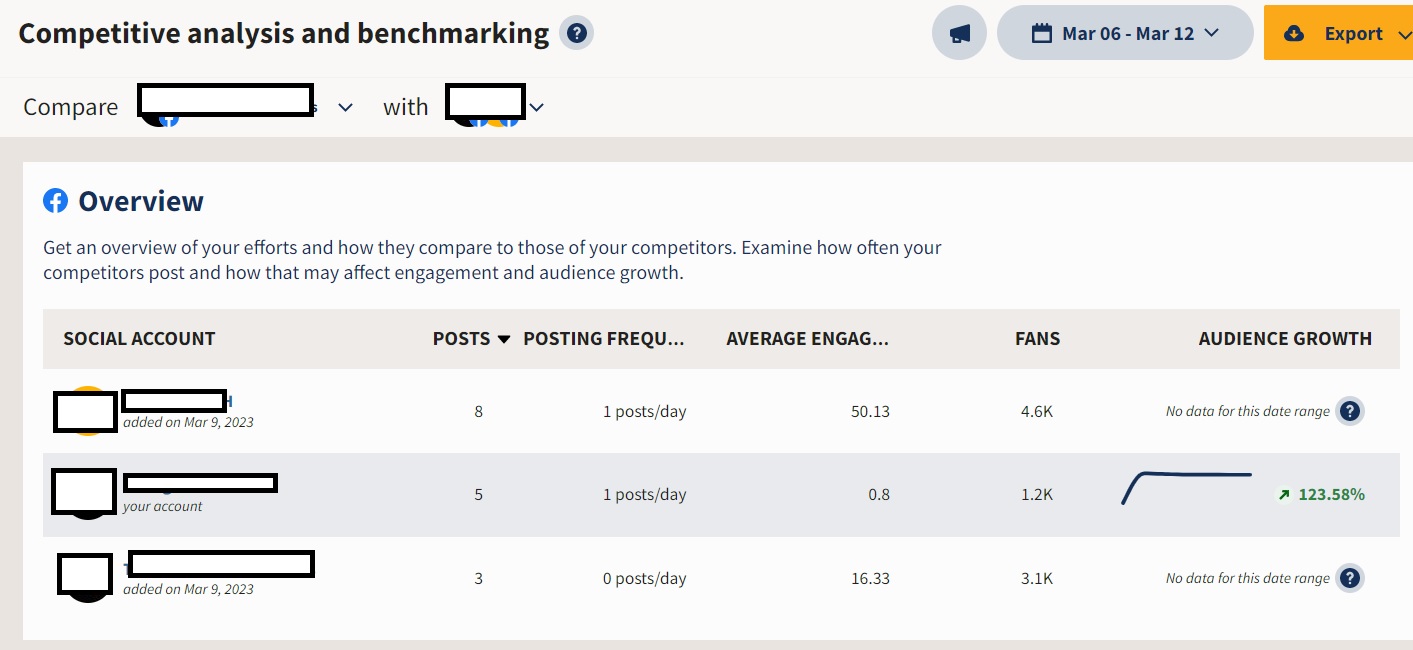This screenshot has height=650, width=1413.
Task: Expand the first Compare account dropdown chevron
Action: tap(345, 107)
